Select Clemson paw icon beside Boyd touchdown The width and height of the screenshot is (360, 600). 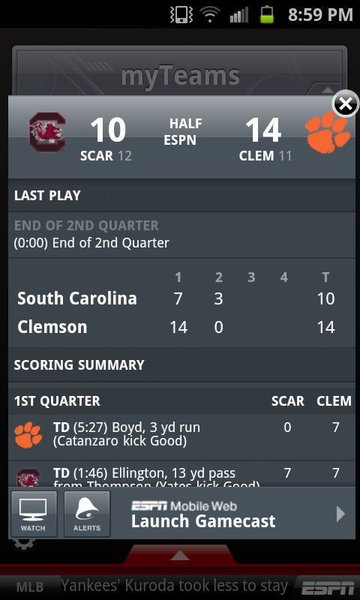tap(28, 435)
